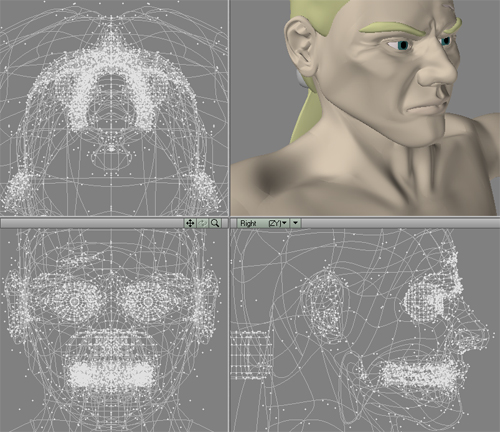Select the pan move arrows icon
The image size is (500, 432).
(x=190, y=223)
